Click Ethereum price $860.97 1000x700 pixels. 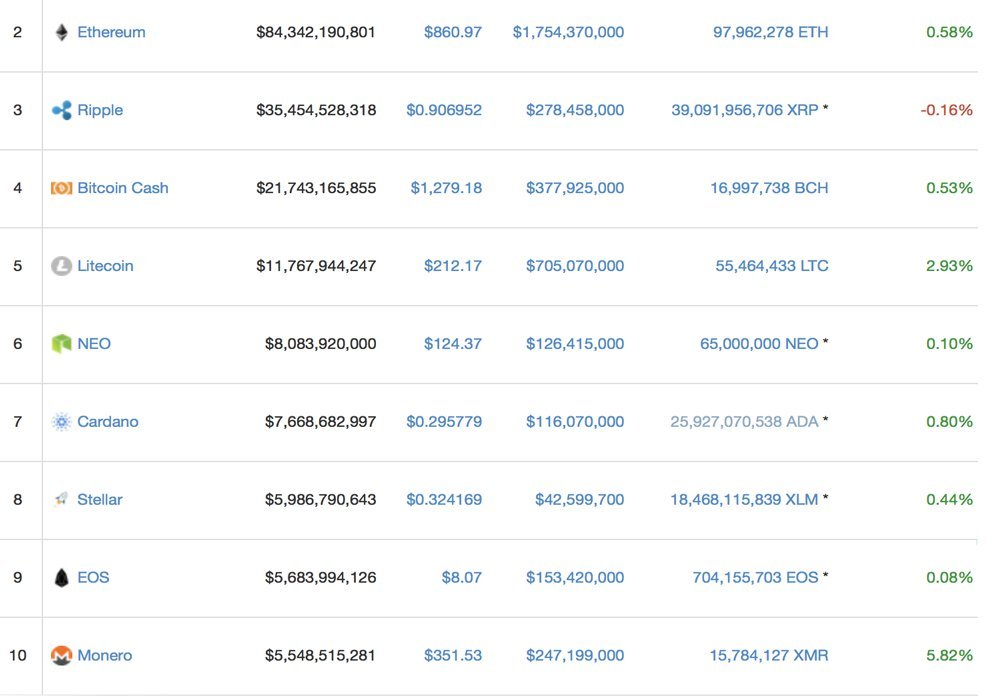pos(453,32)
